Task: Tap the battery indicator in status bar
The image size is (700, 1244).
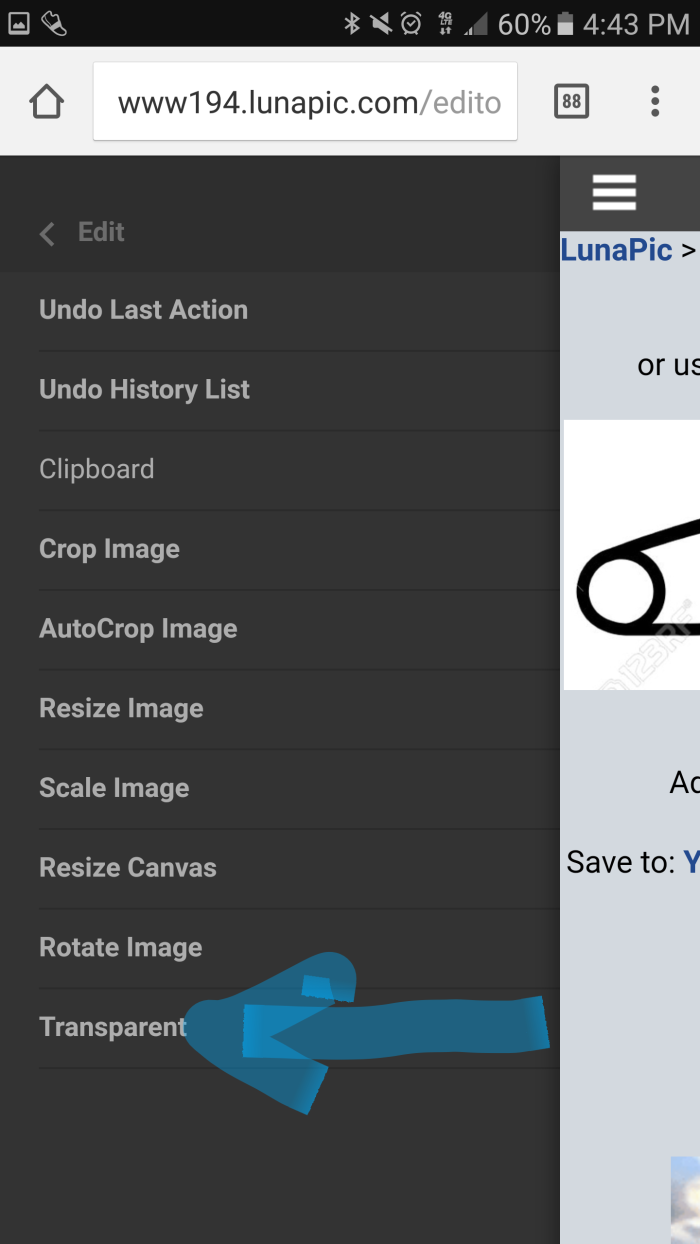Action: [566, 23]
